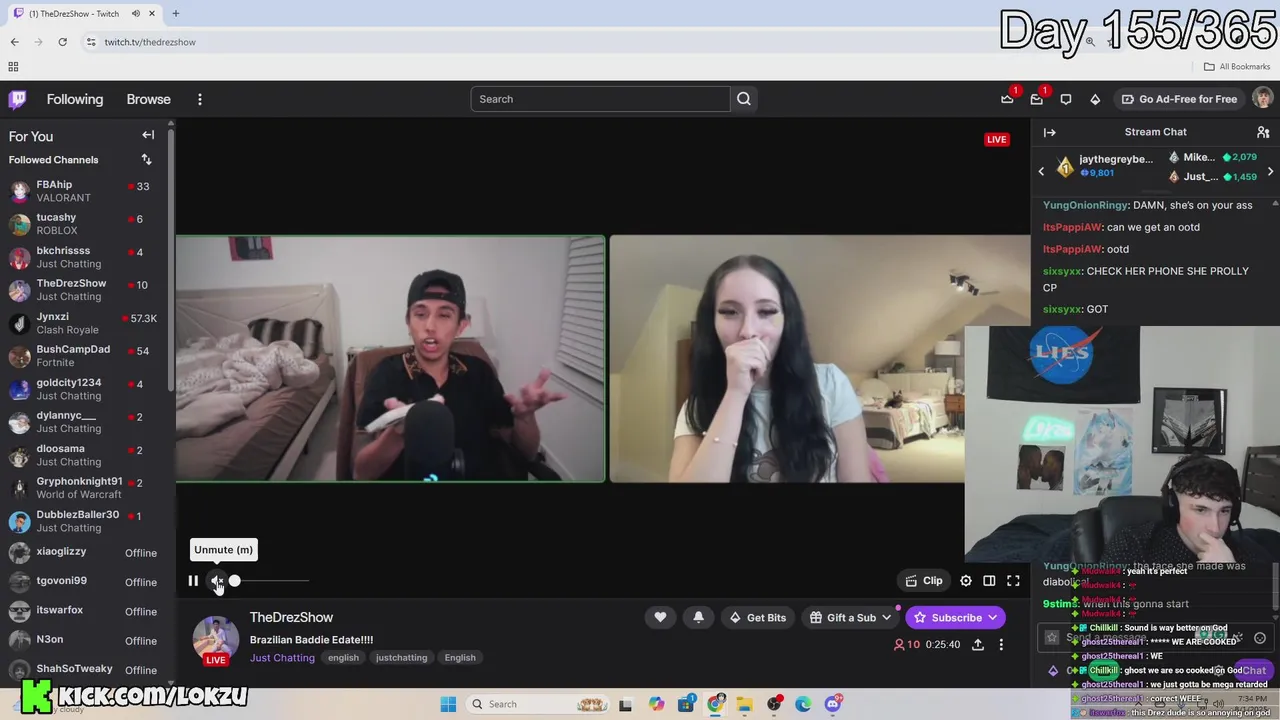
Task: Open All Bookmarks folder
Action: click(x=1237, y=67)
